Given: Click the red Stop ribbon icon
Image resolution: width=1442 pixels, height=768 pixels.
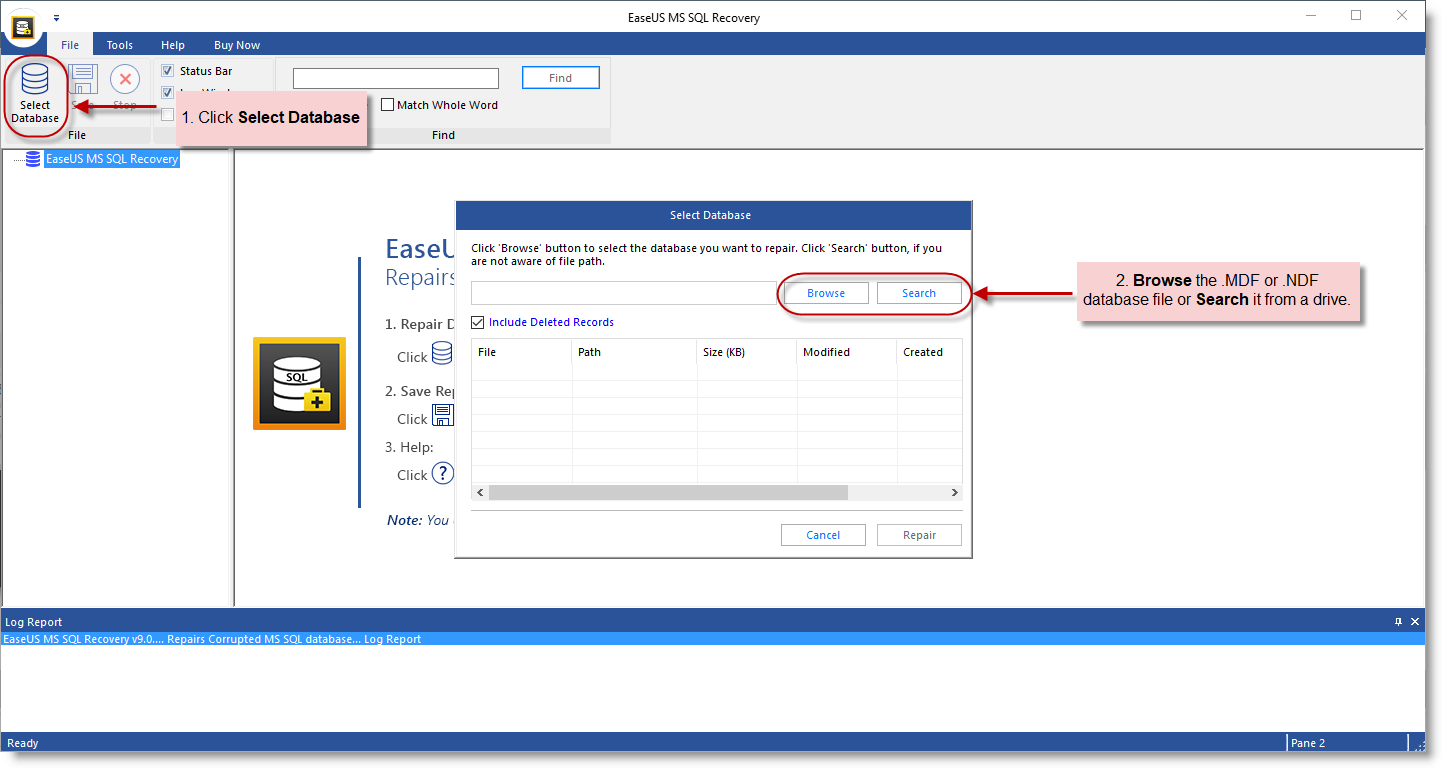Looking at the screenshot, I should click(x=125, y=79).
